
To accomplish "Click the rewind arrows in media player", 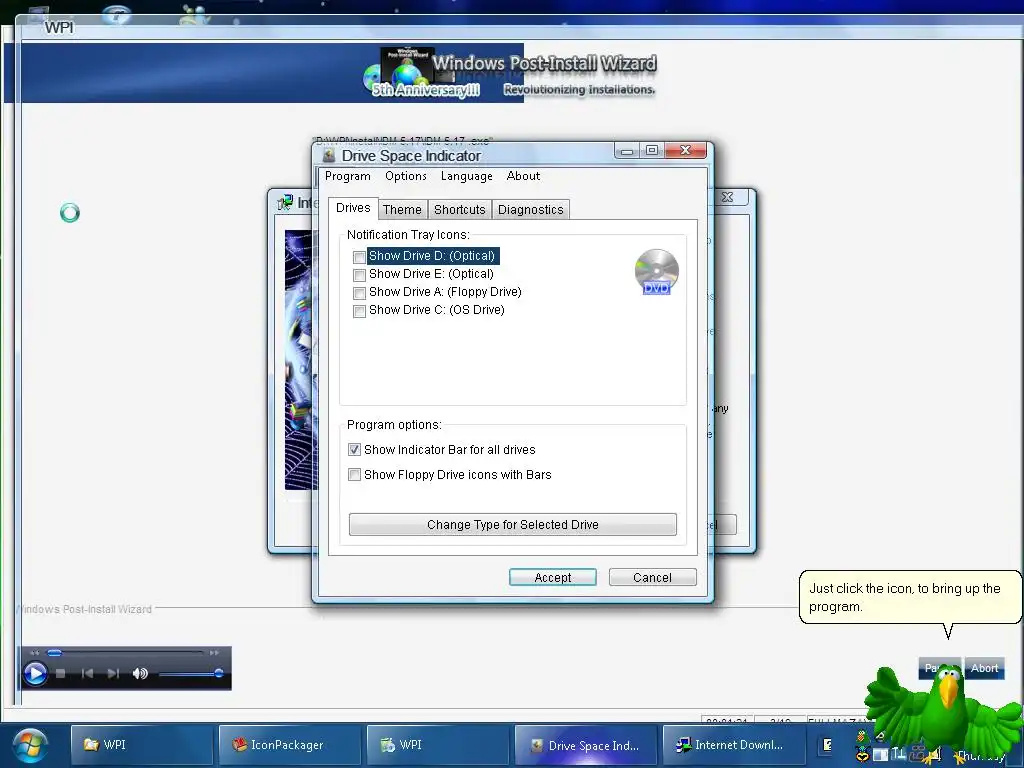I will (x=35, y=652).
